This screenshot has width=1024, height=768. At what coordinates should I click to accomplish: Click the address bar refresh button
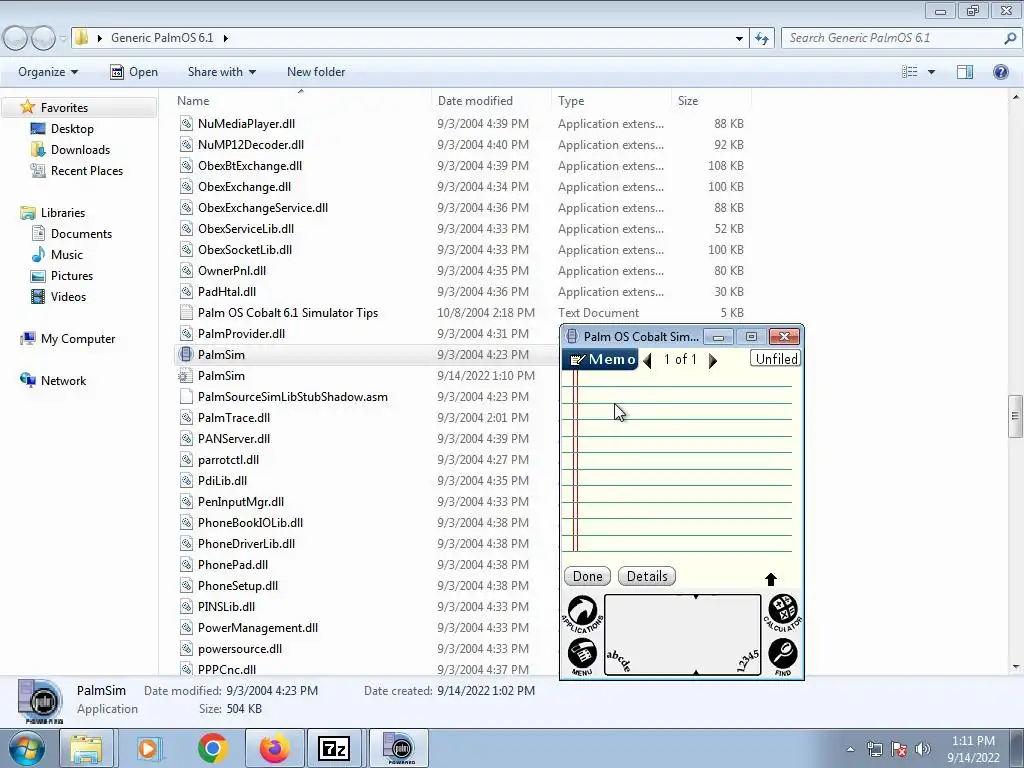761,38
